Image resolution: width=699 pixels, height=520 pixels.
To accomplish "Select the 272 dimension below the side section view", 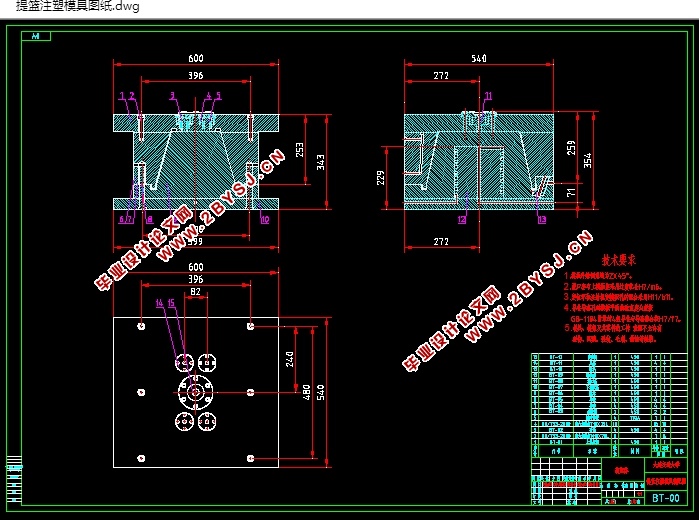I will point(441,241).
